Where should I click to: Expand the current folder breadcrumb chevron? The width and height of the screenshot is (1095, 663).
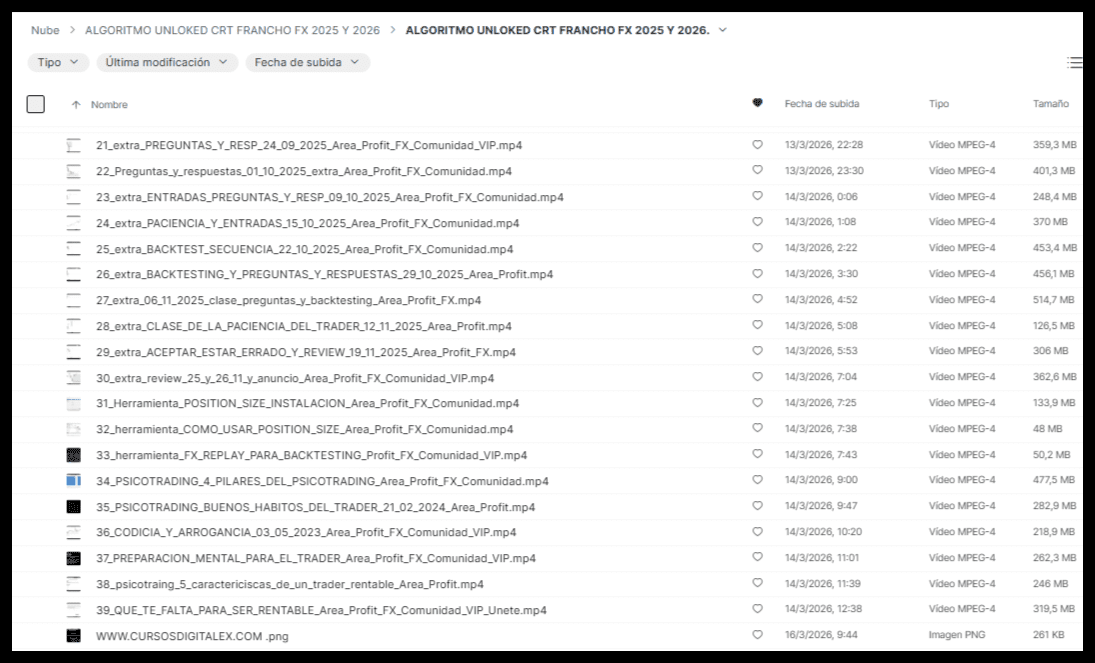pos(723,30)
